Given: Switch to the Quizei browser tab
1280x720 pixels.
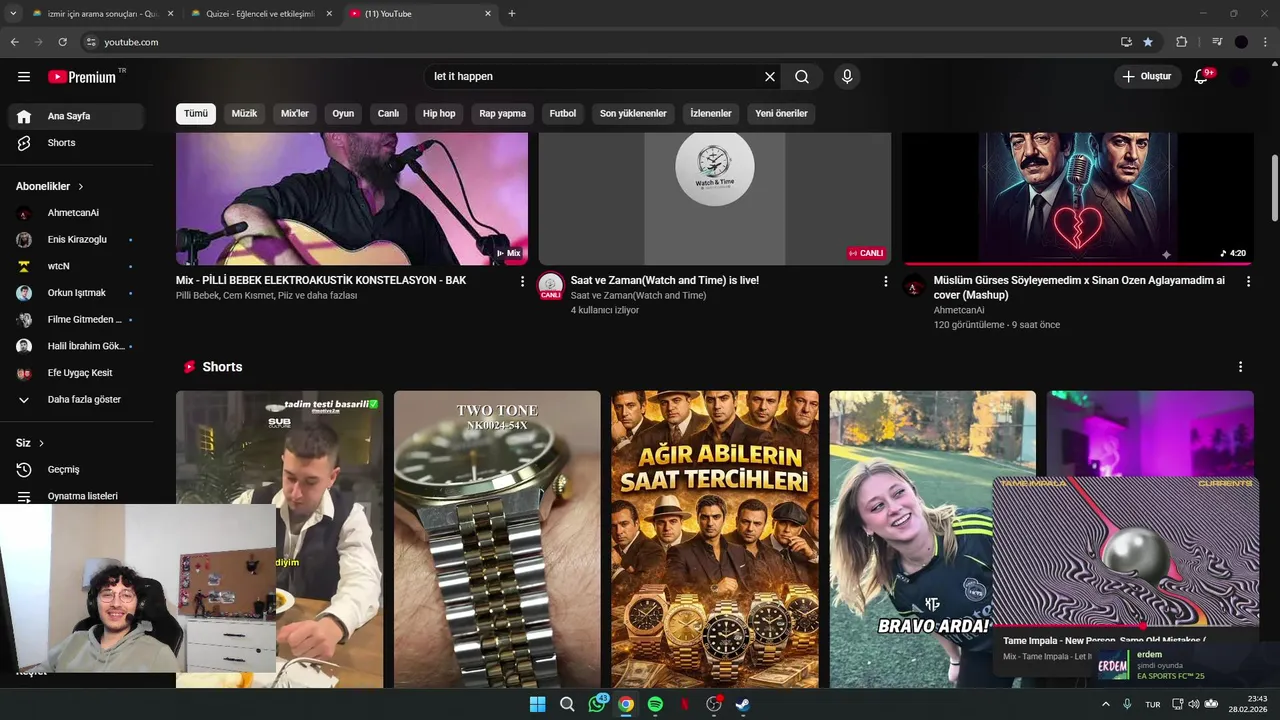Looking at the screenshot, I should (262, 14).
